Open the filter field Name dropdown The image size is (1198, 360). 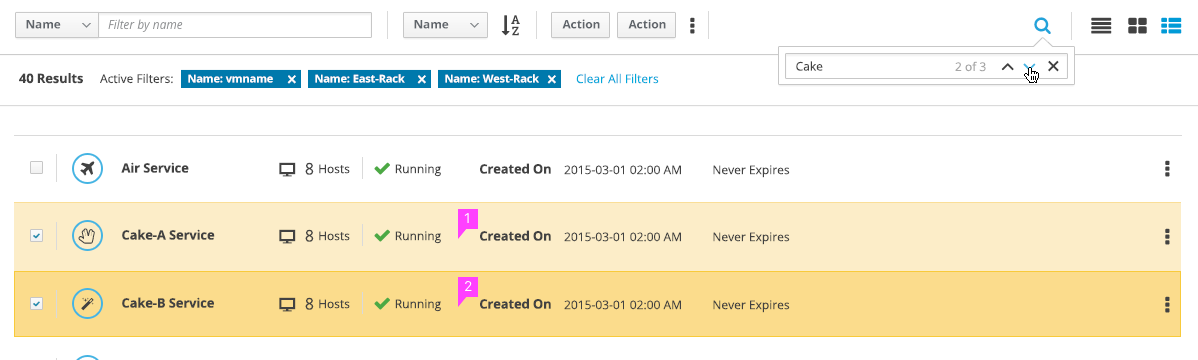57,24
